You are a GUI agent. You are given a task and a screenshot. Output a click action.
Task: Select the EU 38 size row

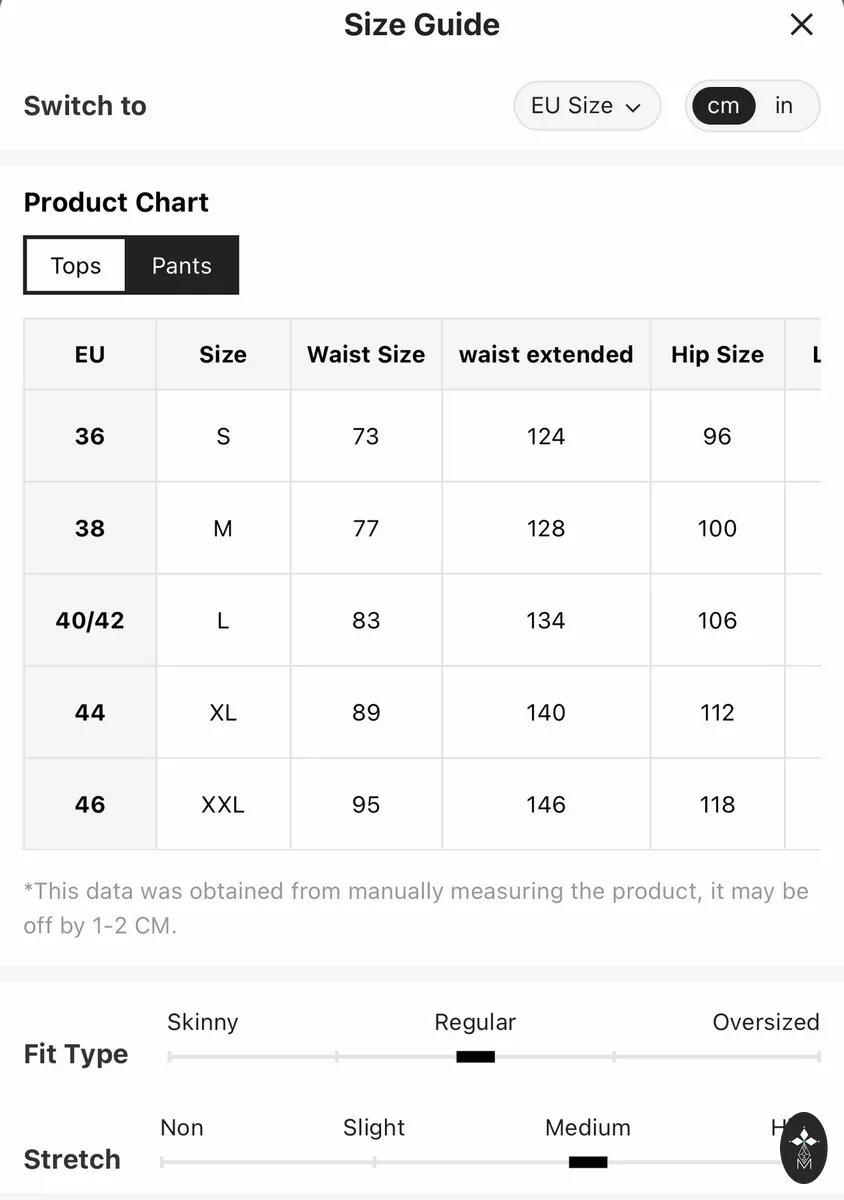tap(422, 528)
